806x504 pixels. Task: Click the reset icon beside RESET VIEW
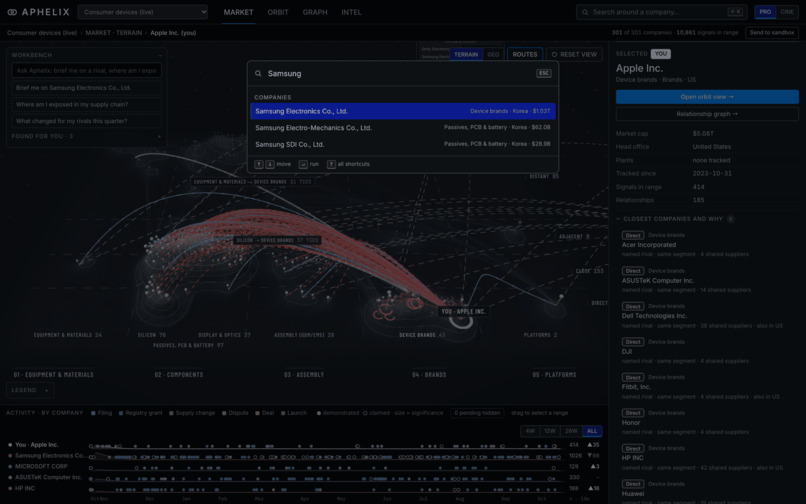pos(554,55)
